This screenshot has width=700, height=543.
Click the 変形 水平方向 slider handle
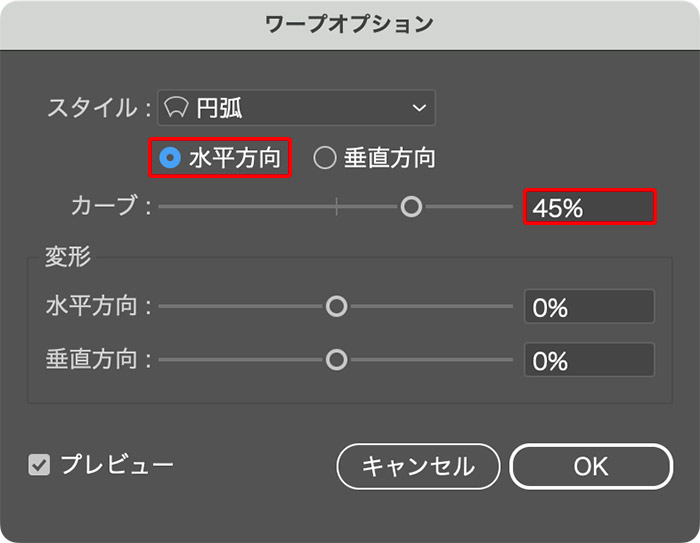point(336,306)
